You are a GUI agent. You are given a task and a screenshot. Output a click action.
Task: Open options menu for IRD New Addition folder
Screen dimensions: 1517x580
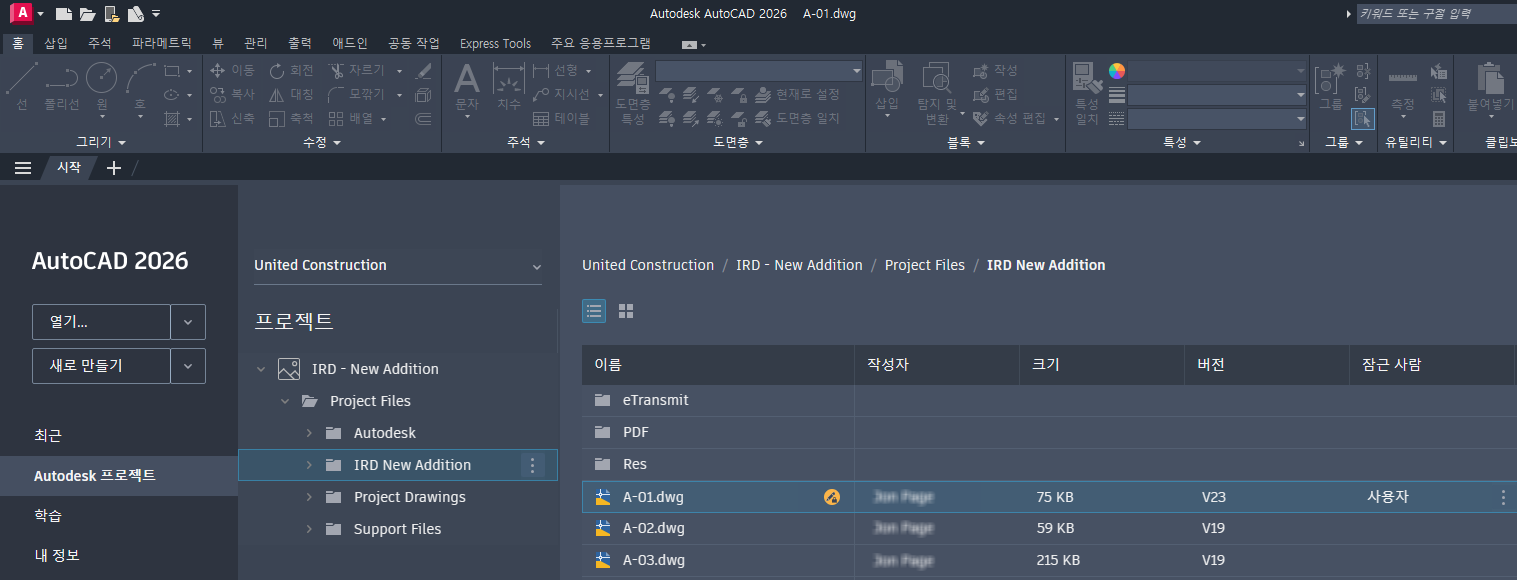pos(532,465)
